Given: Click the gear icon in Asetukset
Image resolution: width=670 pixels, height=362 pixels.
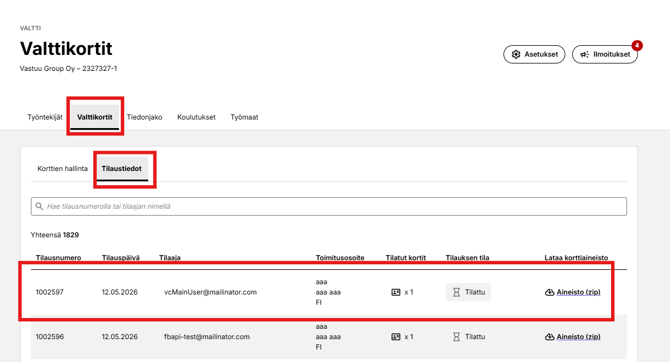Looking at the screenshot, I should coord(516,54).
